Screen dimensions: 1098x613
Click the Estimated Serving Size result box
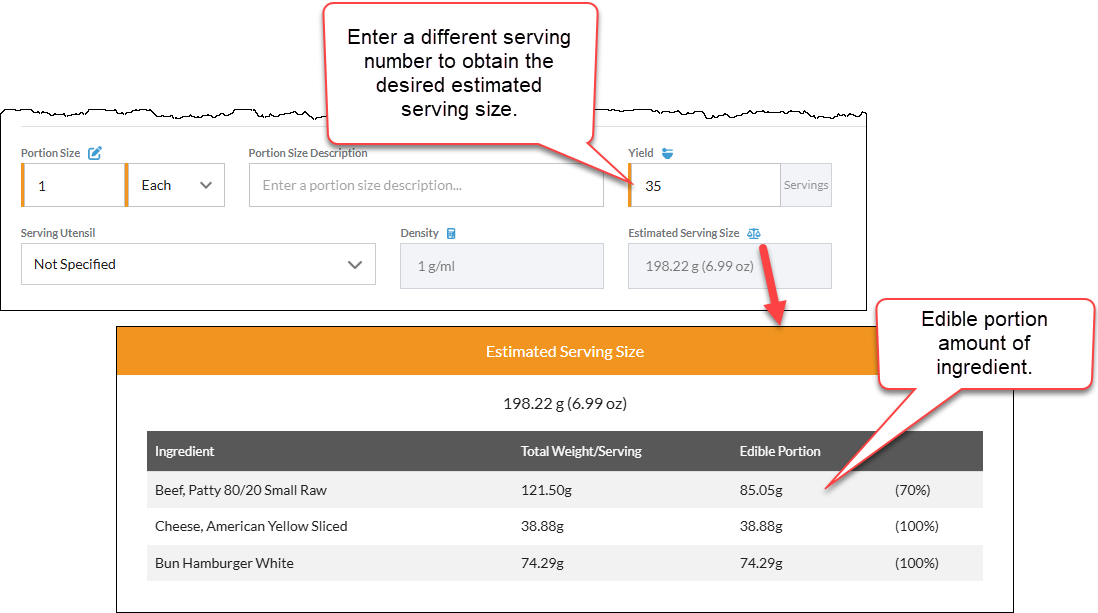tap(729, 265)
